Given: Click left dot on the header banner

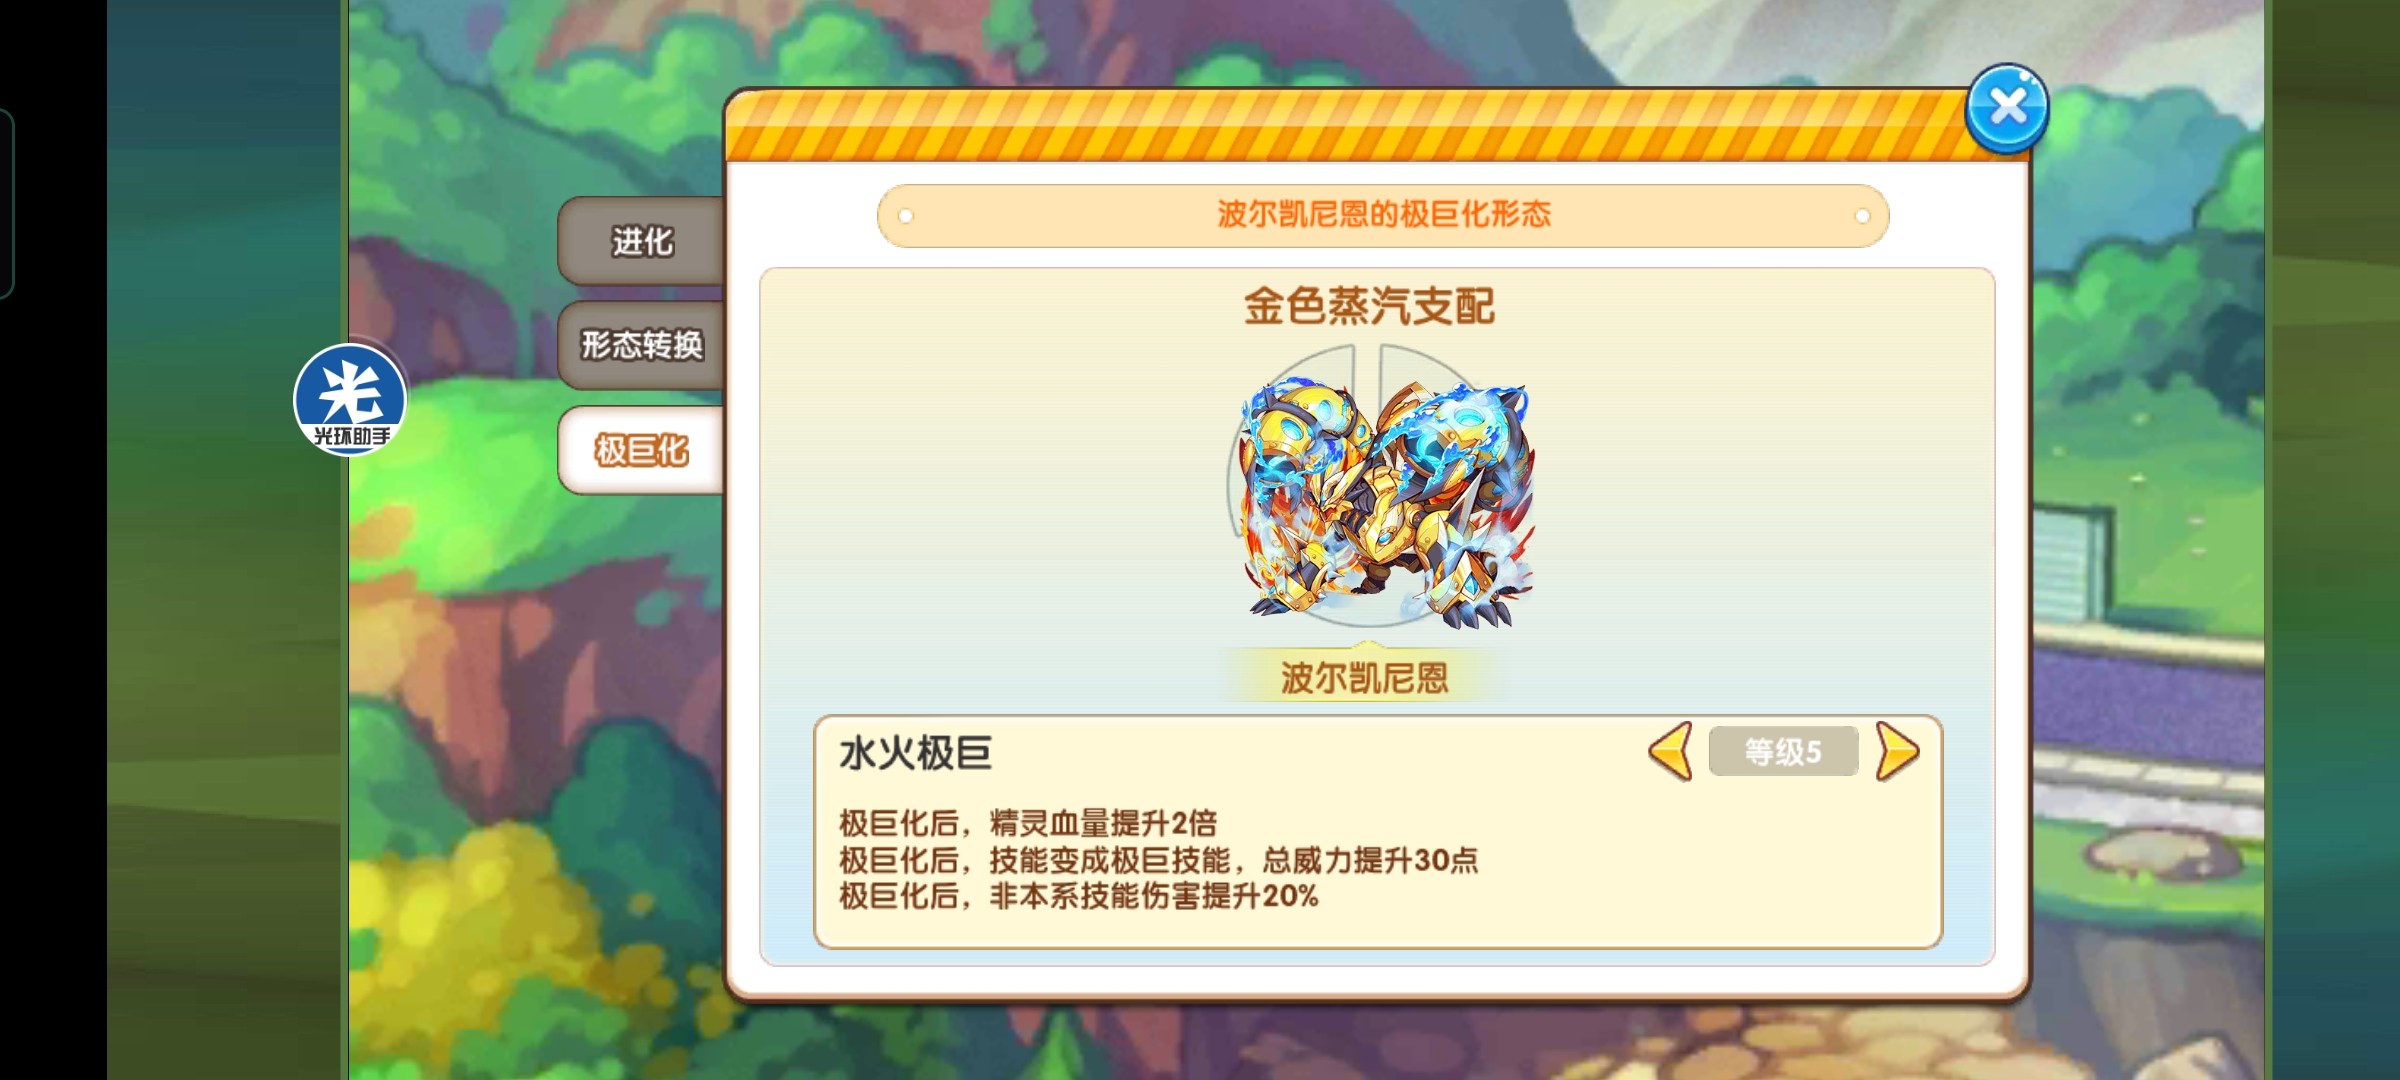Looking at the screenshot, I should click(905, 216).
